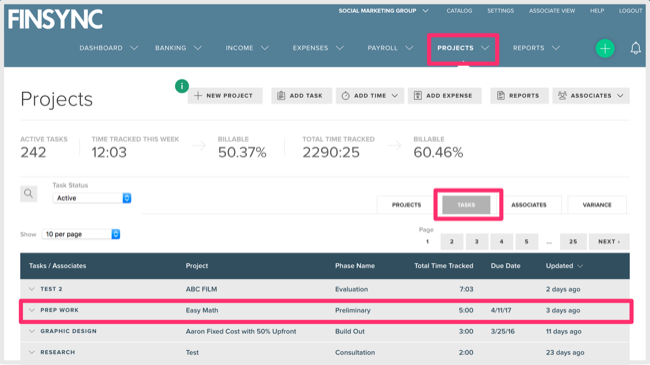
Task: Click Settings link
Action: point(500,11)
